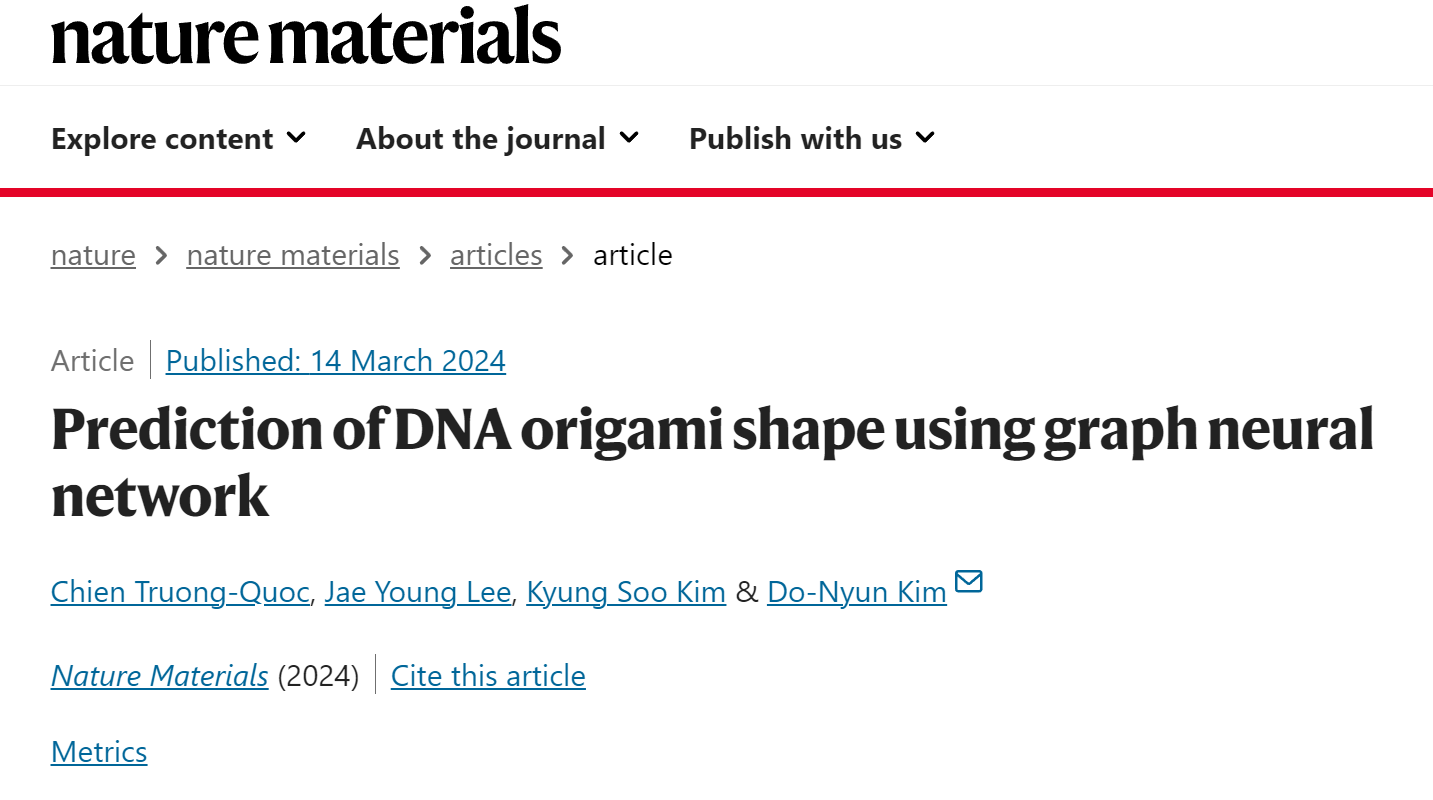Open author Jae Young Lee

[x=417, y=592]
